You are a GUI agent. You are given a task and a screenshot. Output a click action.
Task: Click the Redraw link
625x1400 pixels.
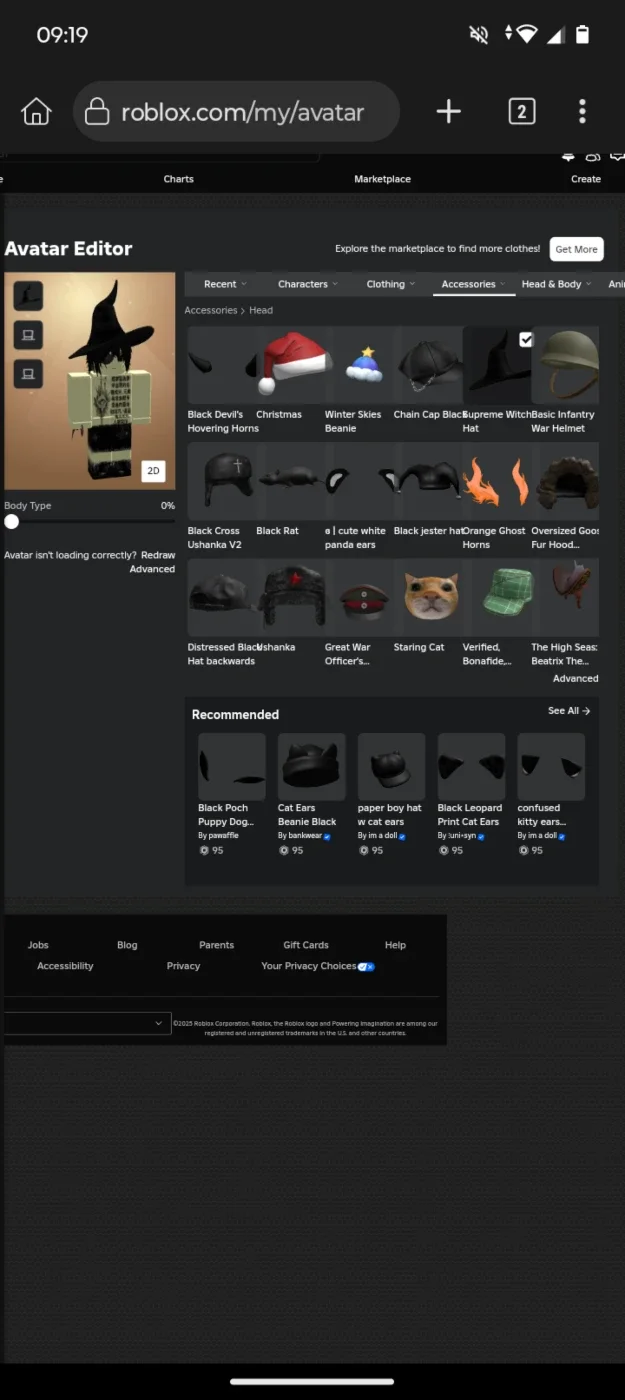tap(158, 555)
